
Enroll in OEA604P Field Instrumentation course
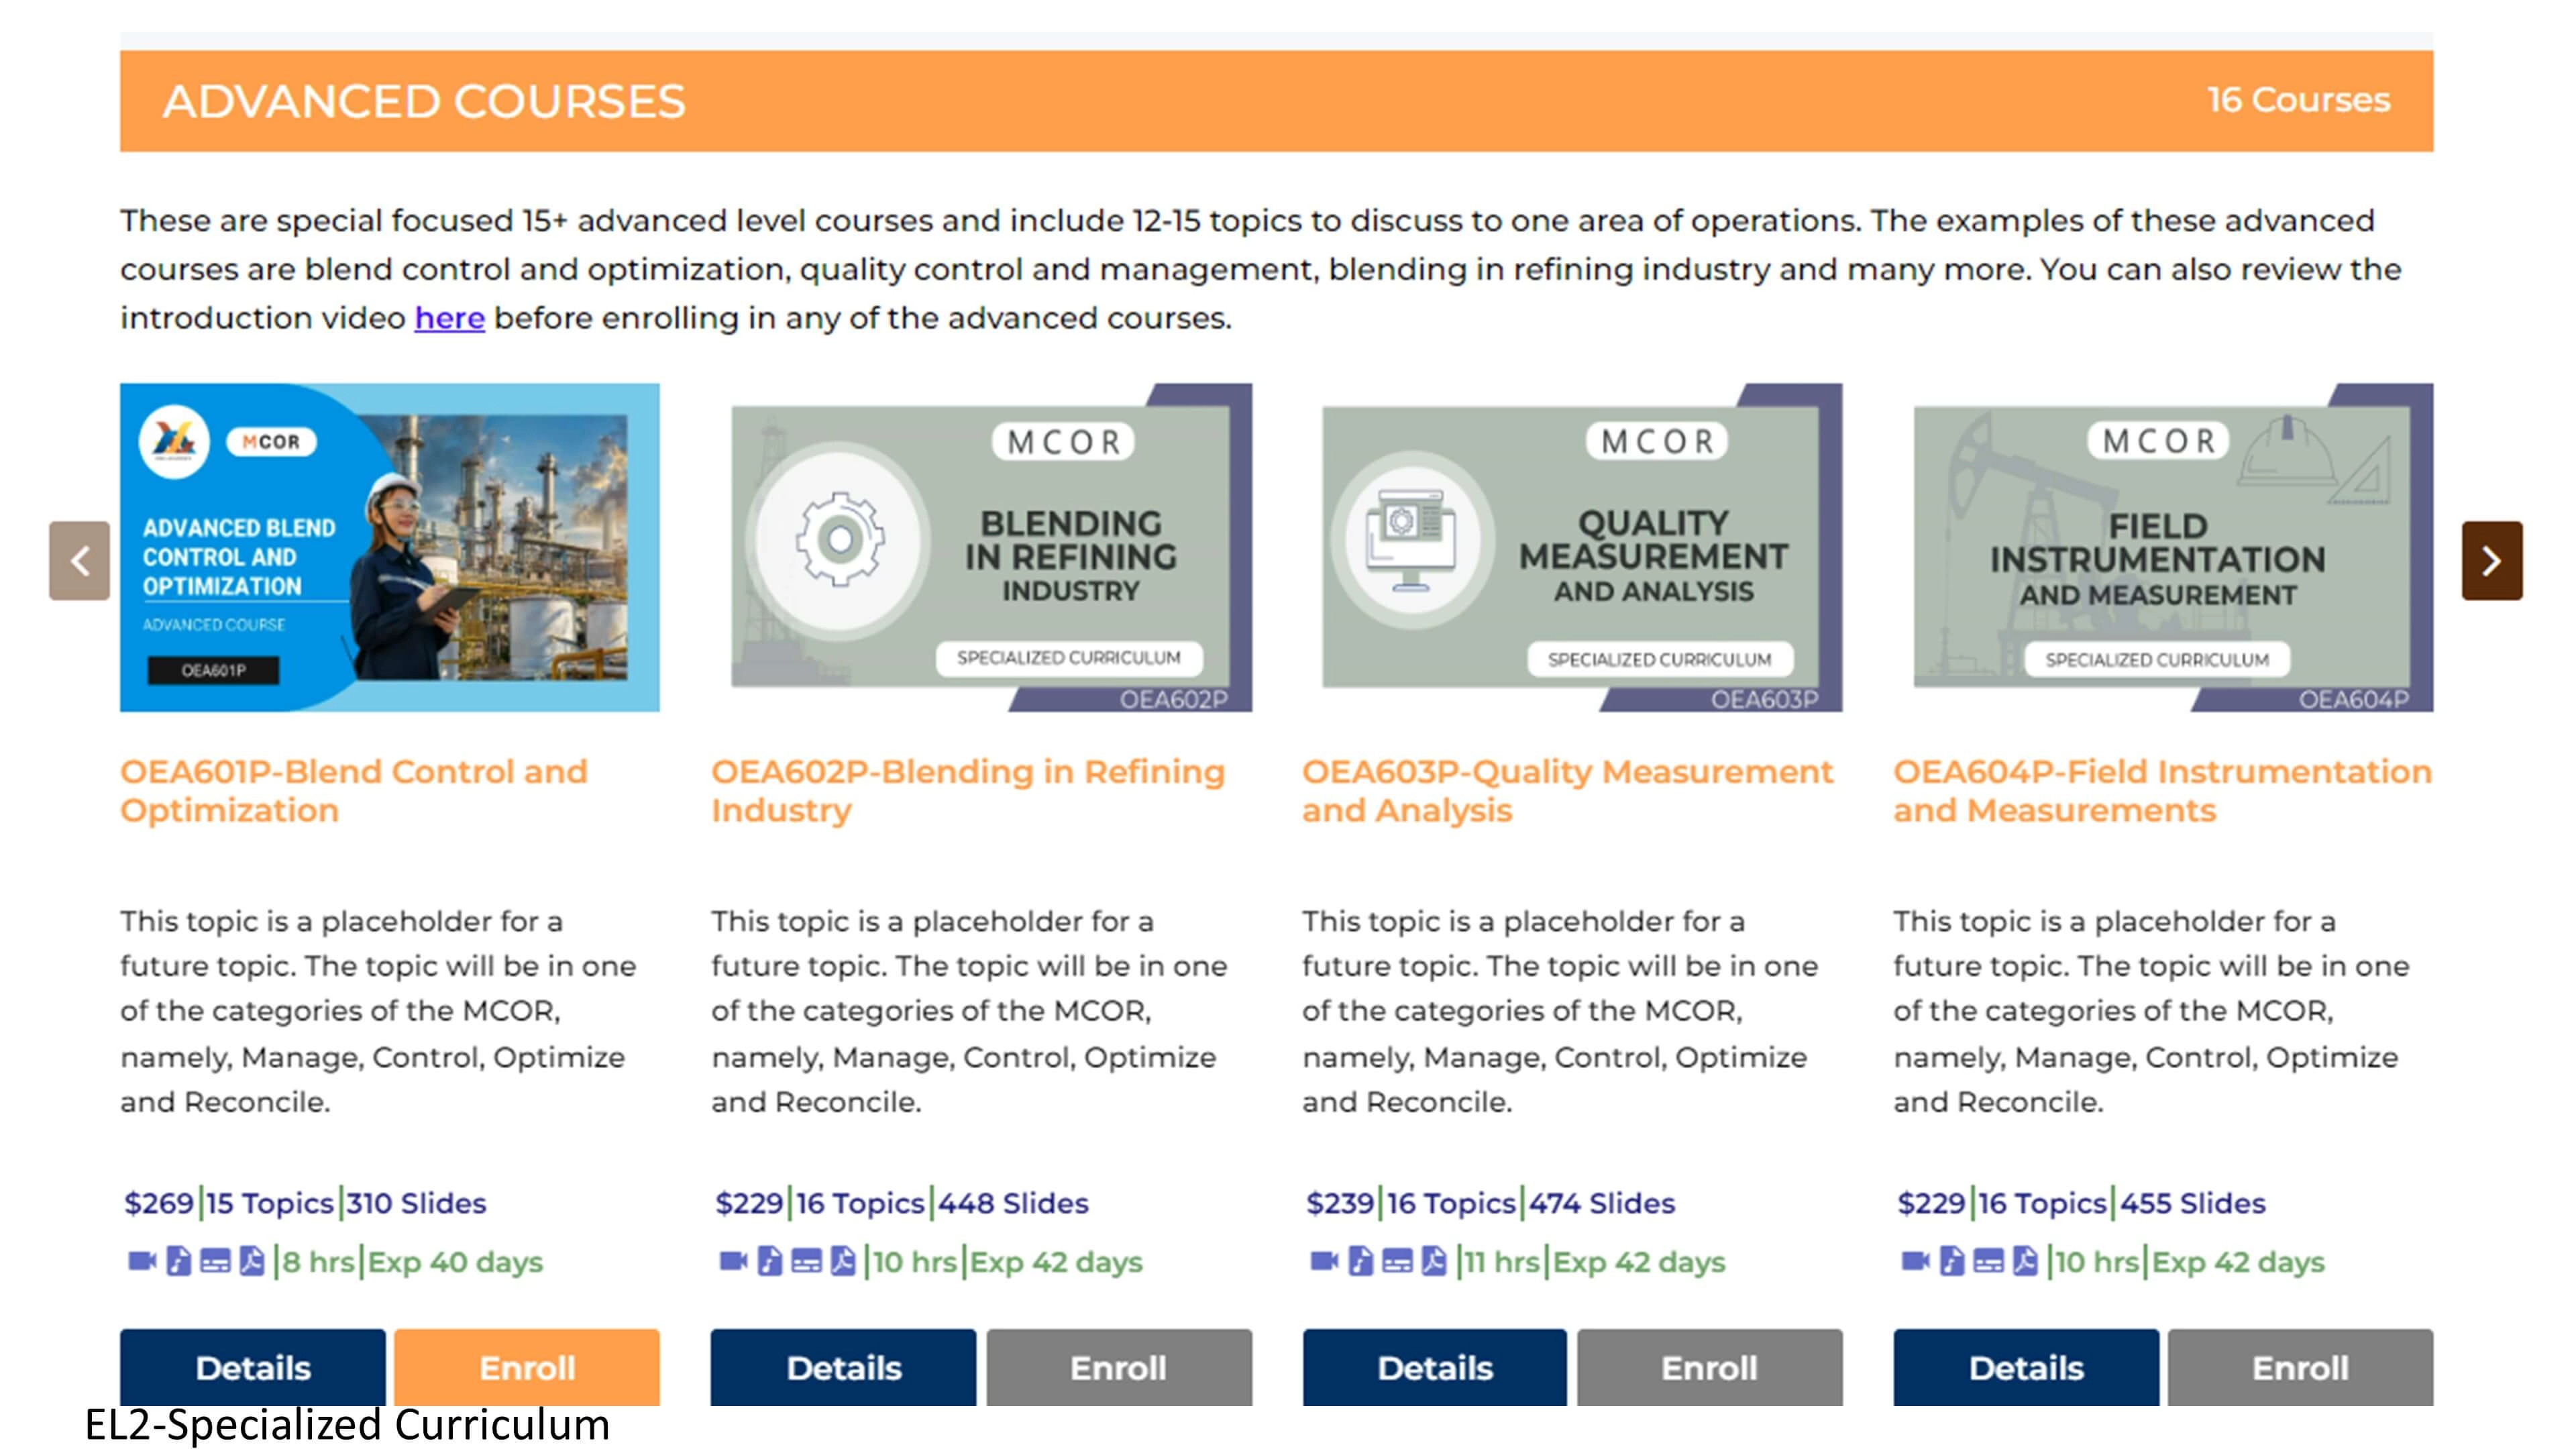pos(2300,1367)
